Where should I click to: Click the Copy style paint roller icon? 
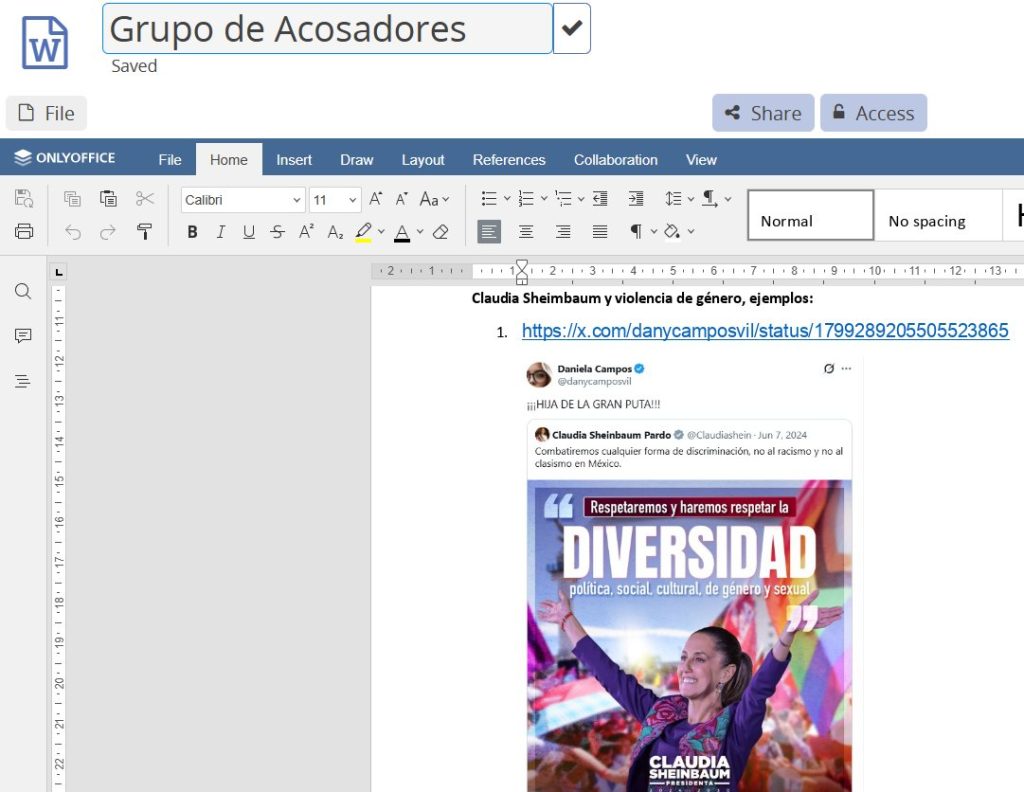(x=145, y=232)
